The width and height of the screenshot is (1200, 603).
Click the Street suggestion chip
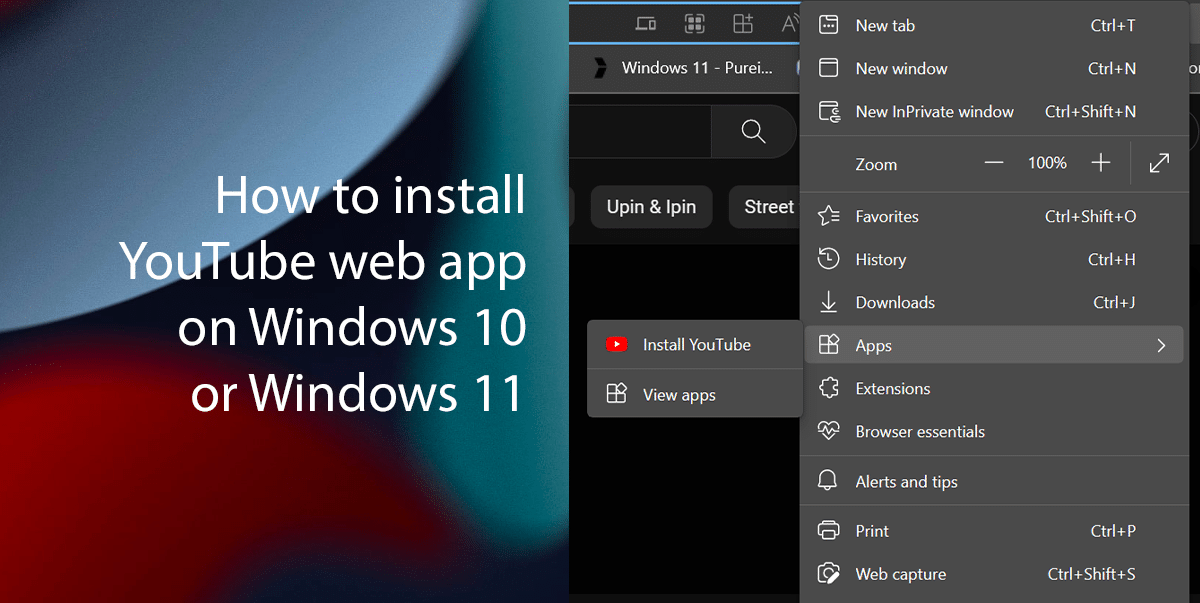click(x=768, y=207)
